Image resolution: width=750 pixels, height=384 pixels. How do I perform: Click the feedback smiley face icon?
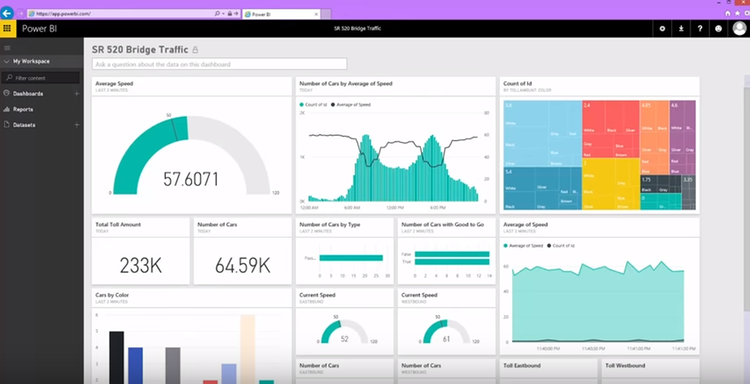coord(718,29)
